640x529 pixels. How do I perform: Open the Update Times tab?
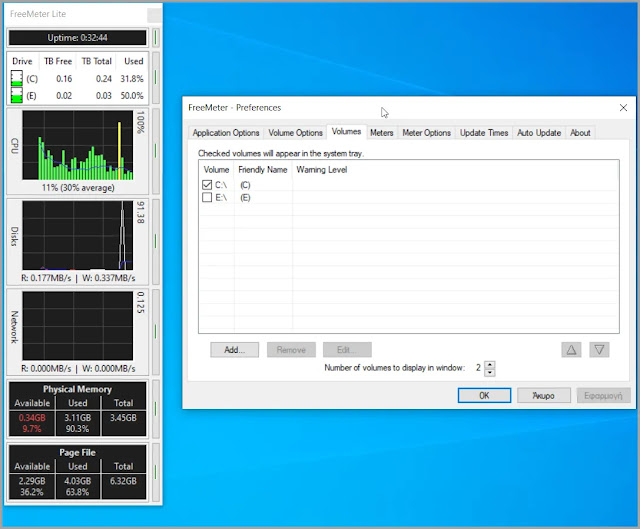pyautogui.click(x=484, y=133)
